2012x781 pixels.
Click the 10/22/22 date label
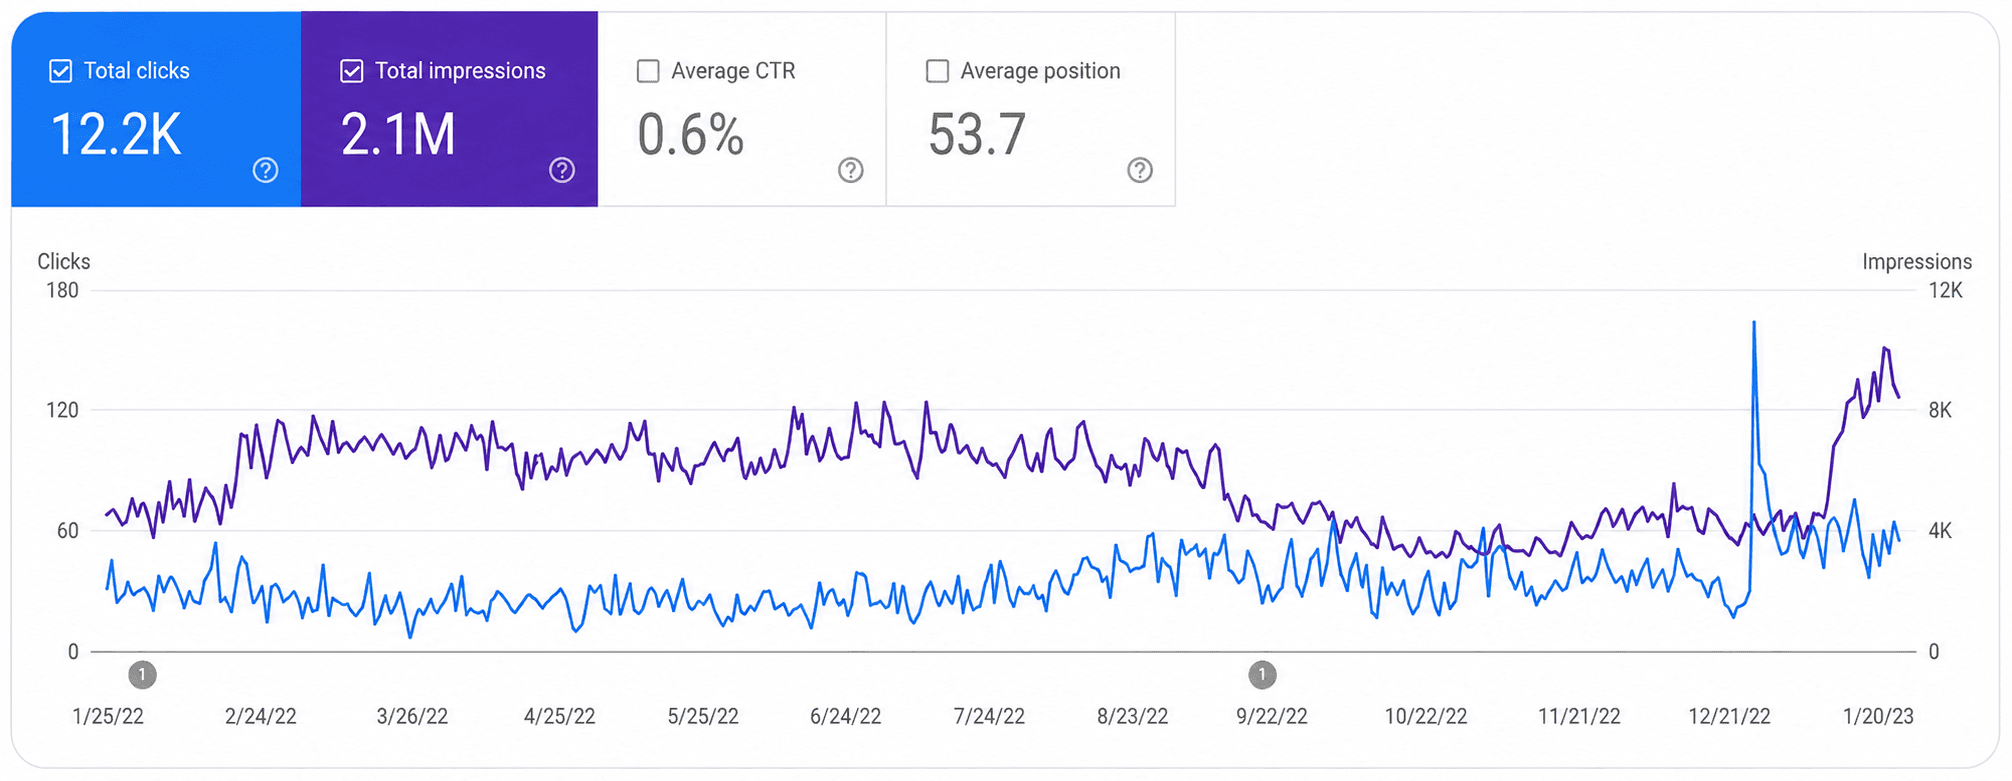tap(1426, 716)
